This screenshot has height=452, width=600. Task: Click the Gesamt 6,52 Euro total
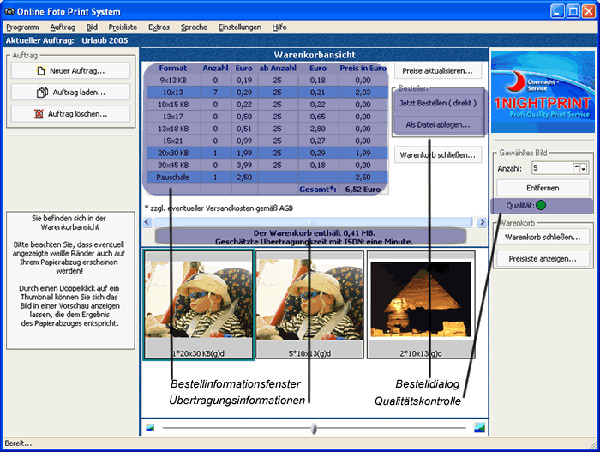click(x=340, y=189)
